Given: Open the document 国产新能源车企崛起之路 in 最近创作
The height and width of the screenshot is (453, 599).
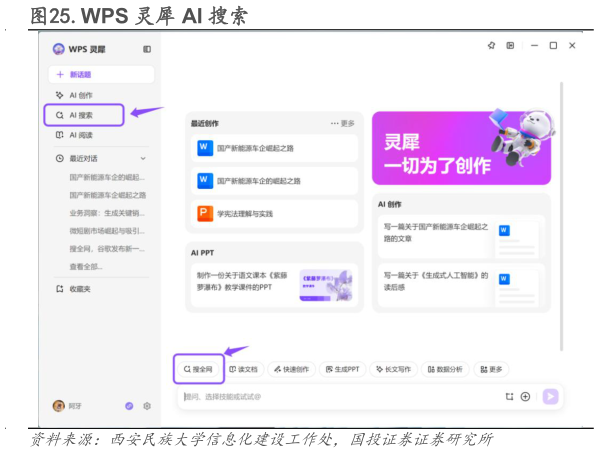Looking at the screenshot, I should (x=274, y=148).
